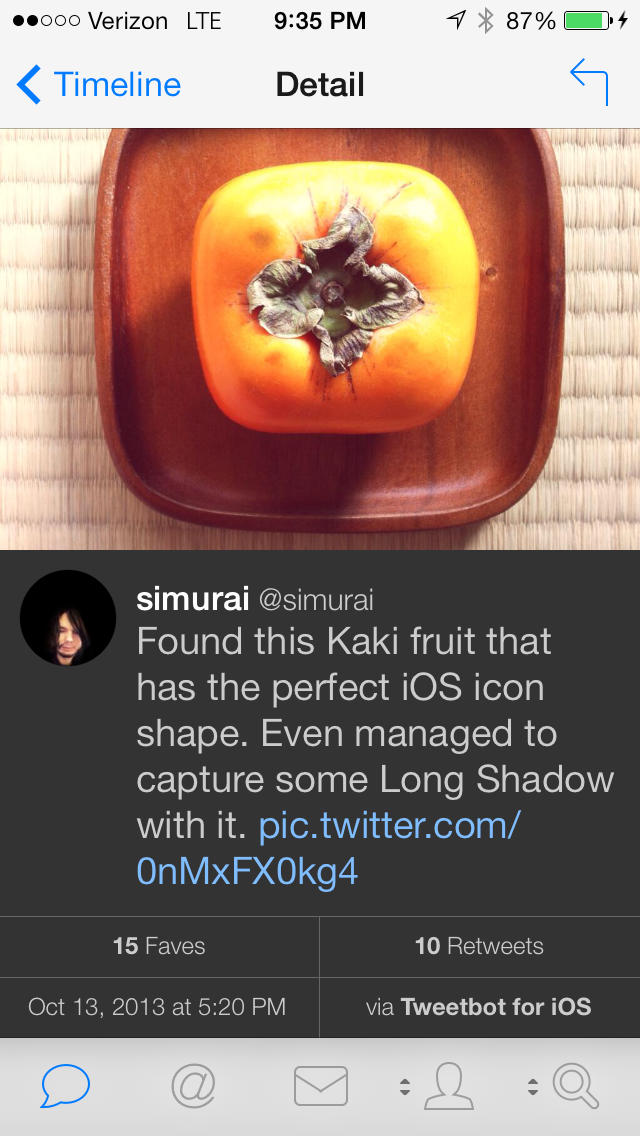The image size is (640, 1136).
Task: Open the Search magnifier tab
Action: click(576, 1086)
